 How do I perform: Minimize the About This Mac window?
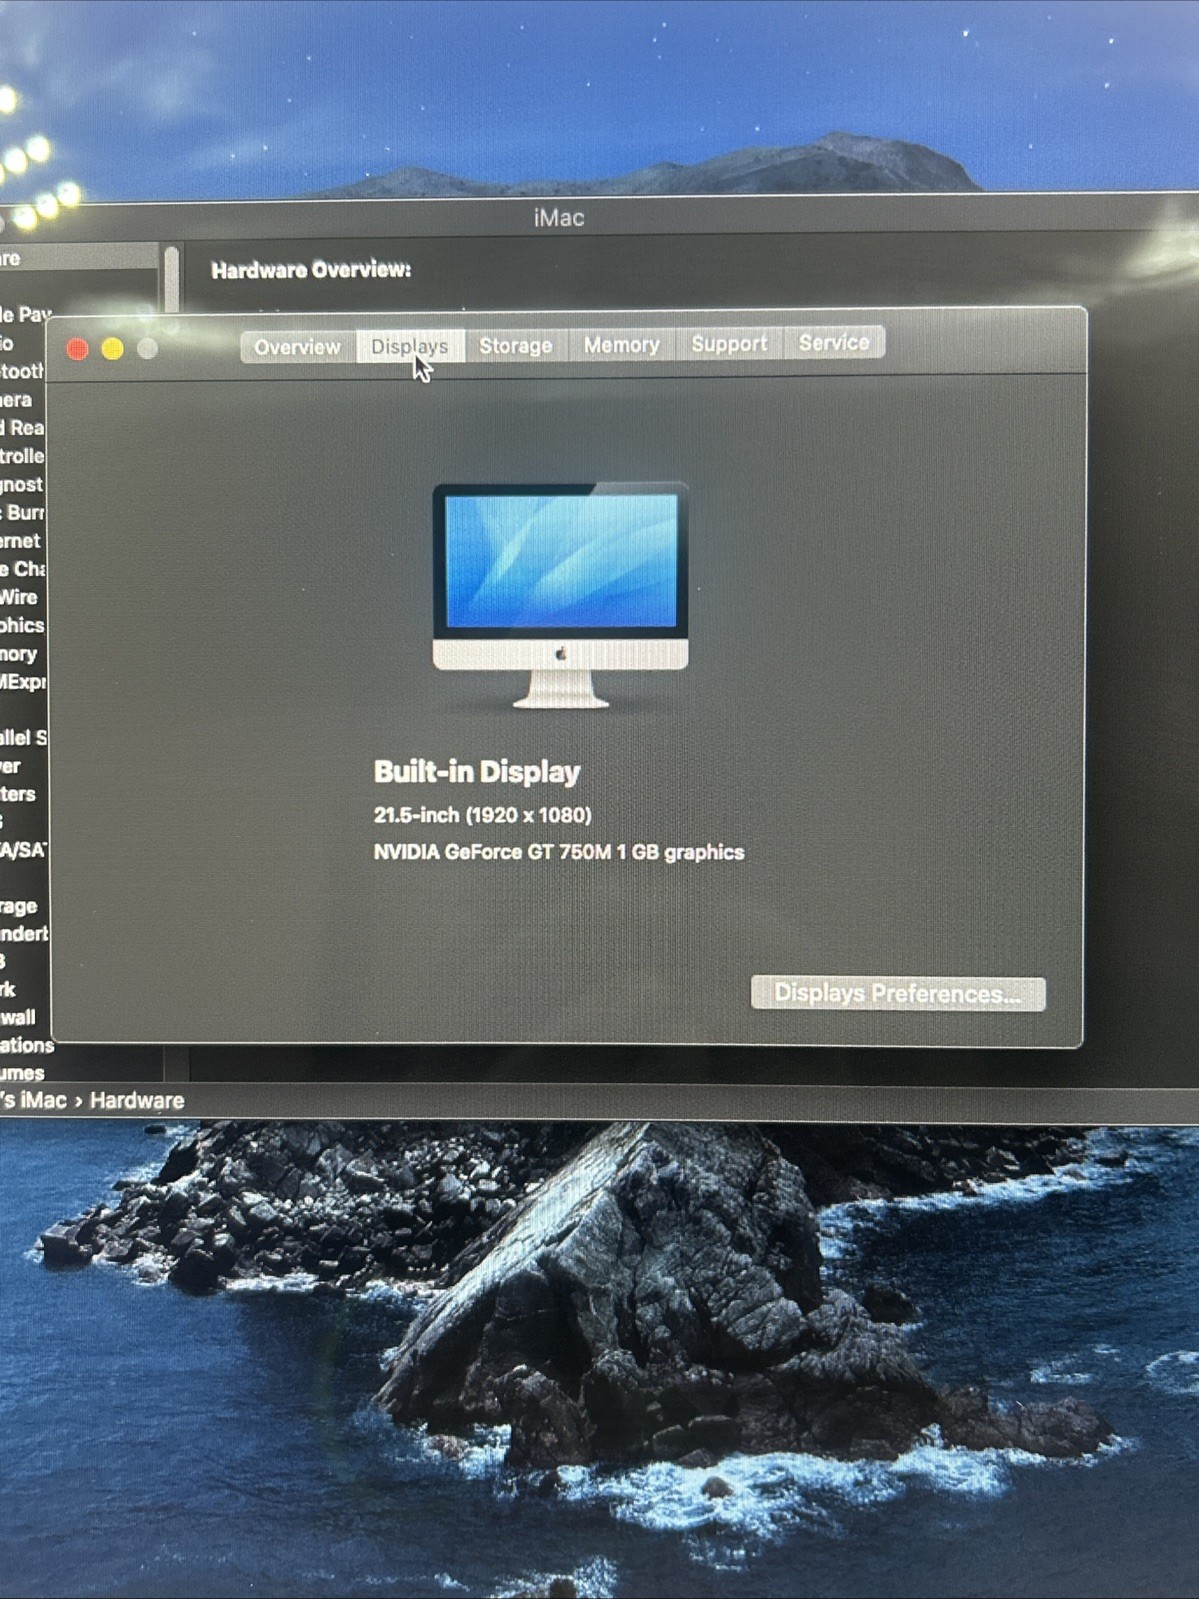[112, 348]
